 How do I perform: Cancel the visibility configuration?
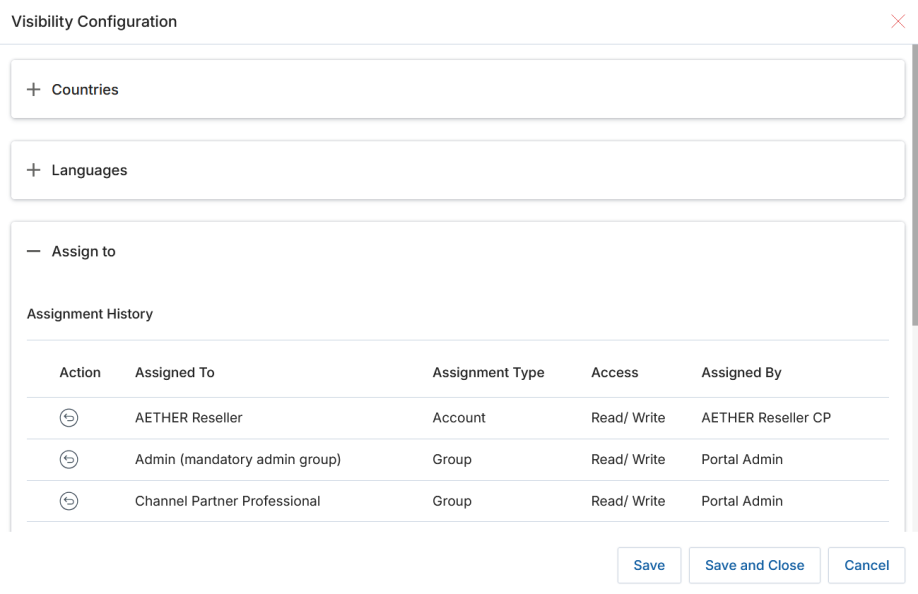(866, 565)
